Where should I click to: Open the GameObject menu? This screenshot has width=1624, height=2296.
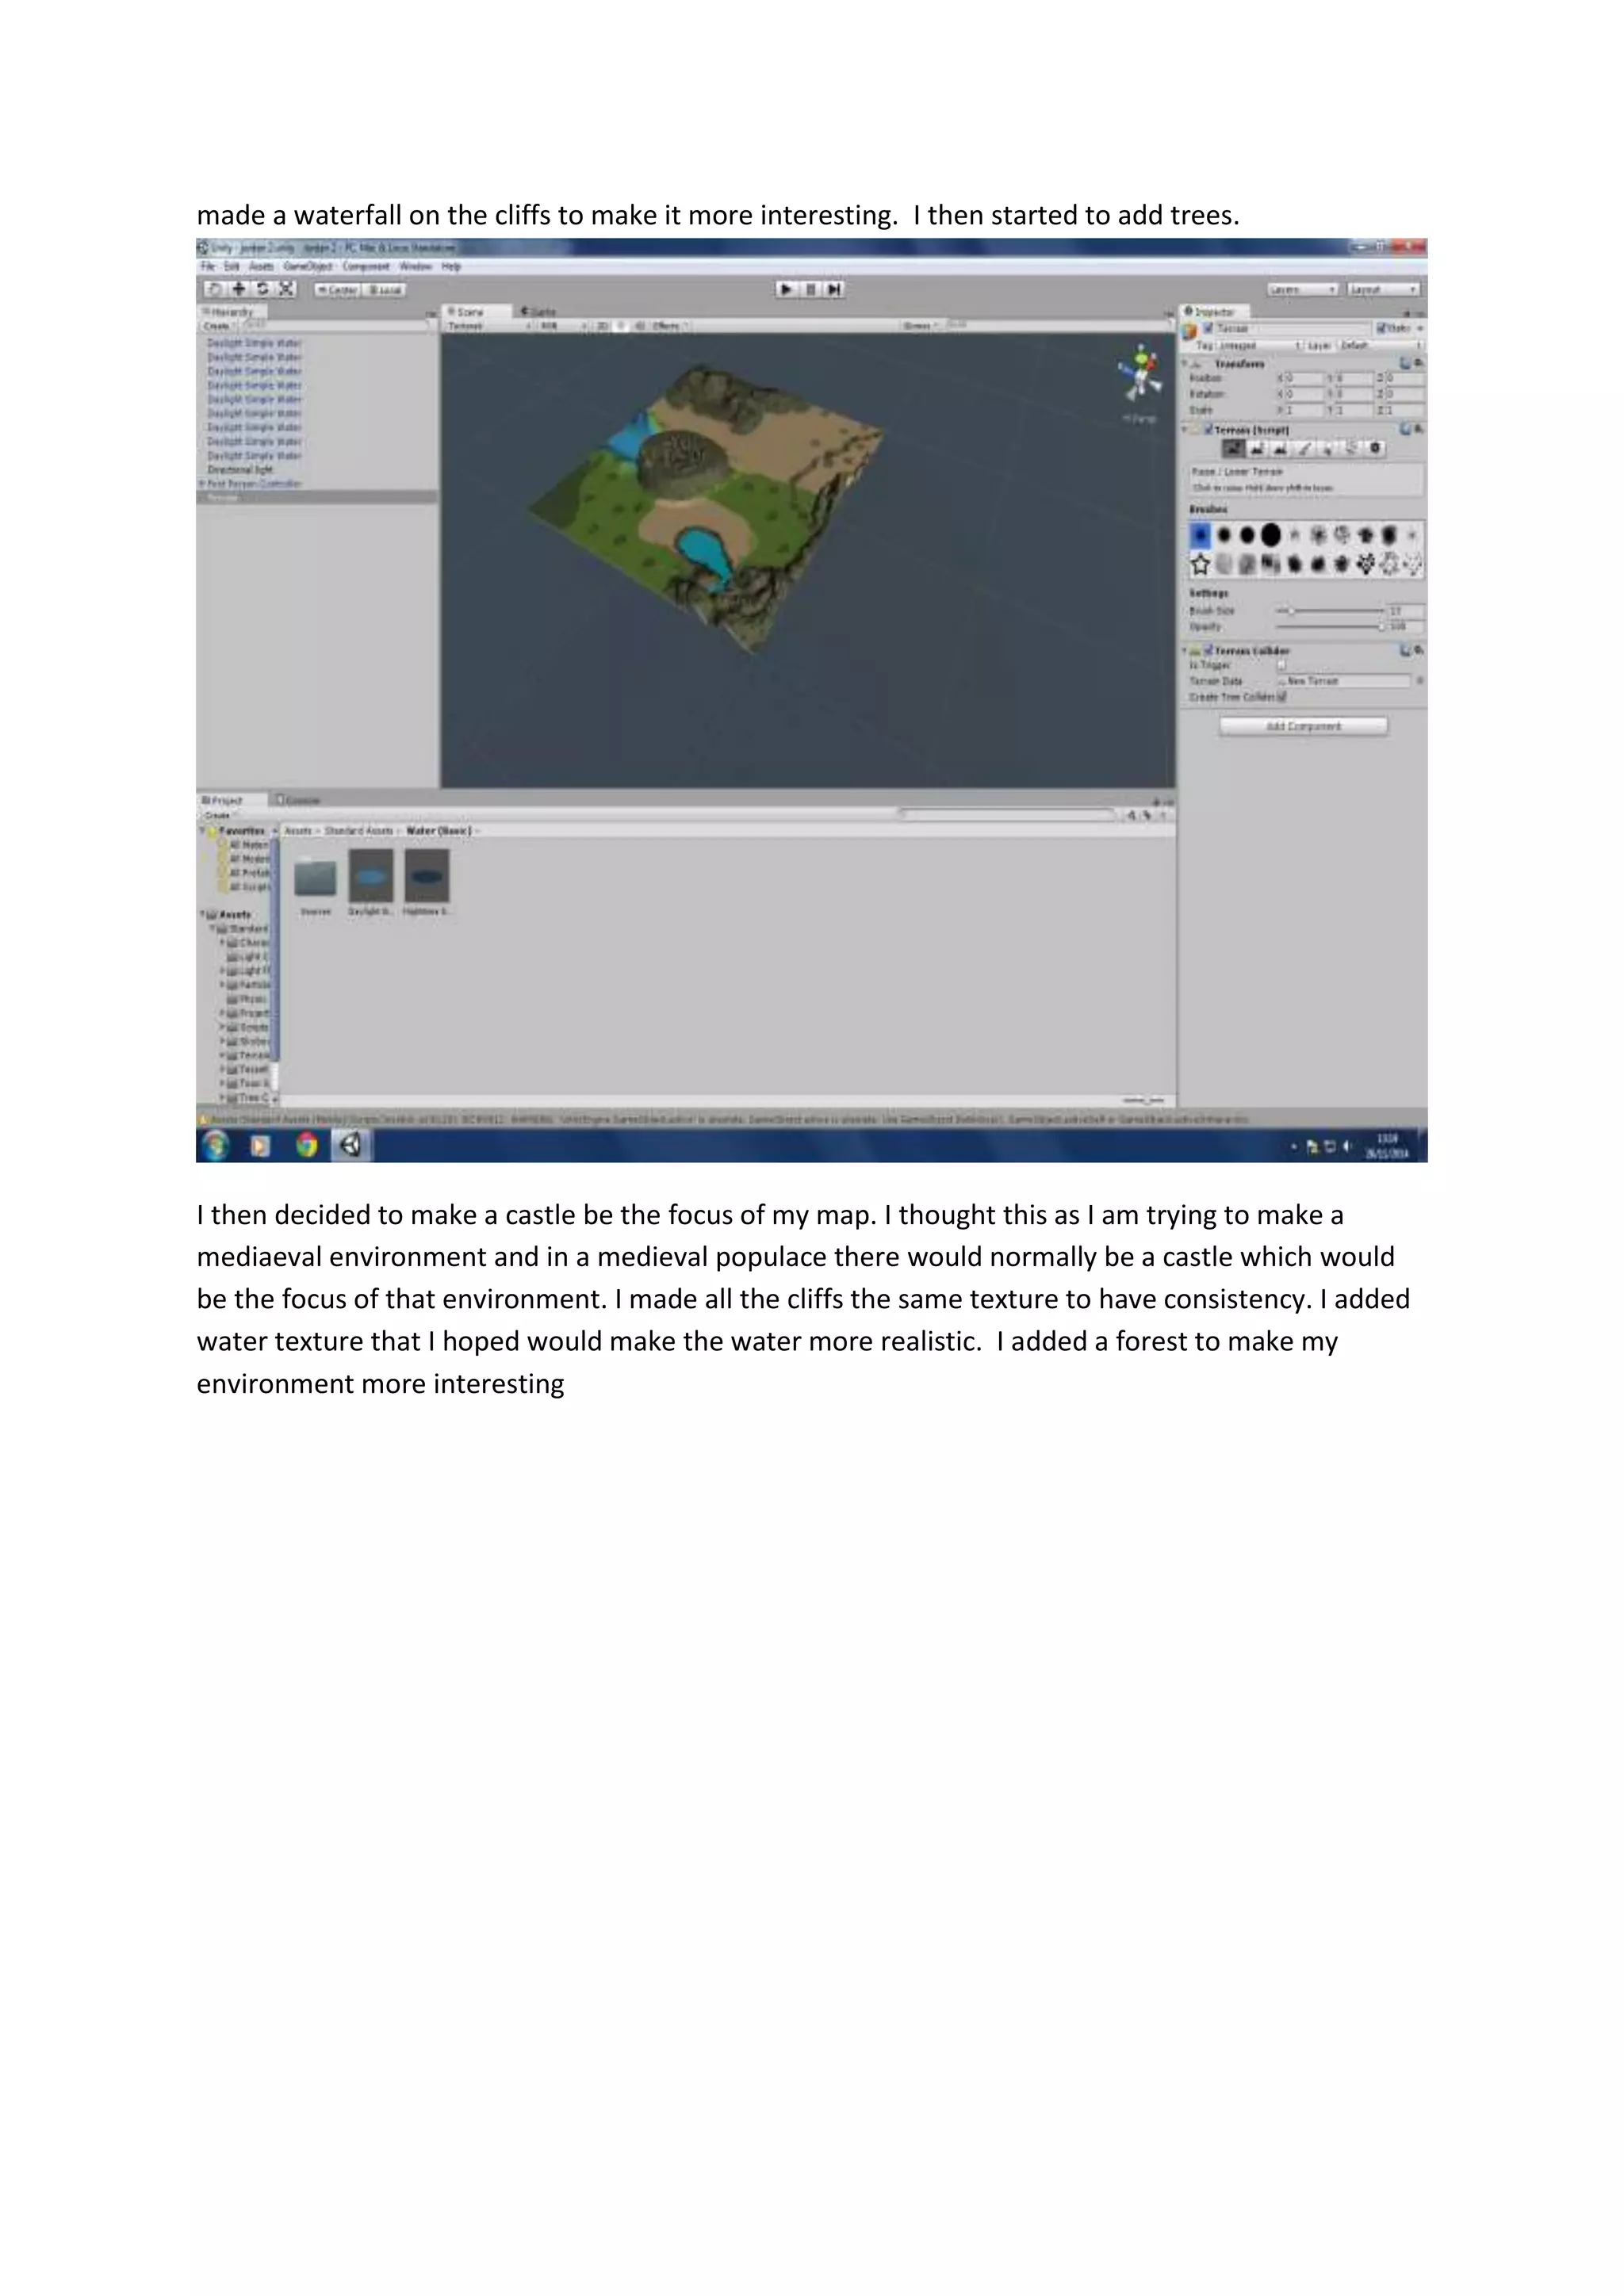point(308,267)
